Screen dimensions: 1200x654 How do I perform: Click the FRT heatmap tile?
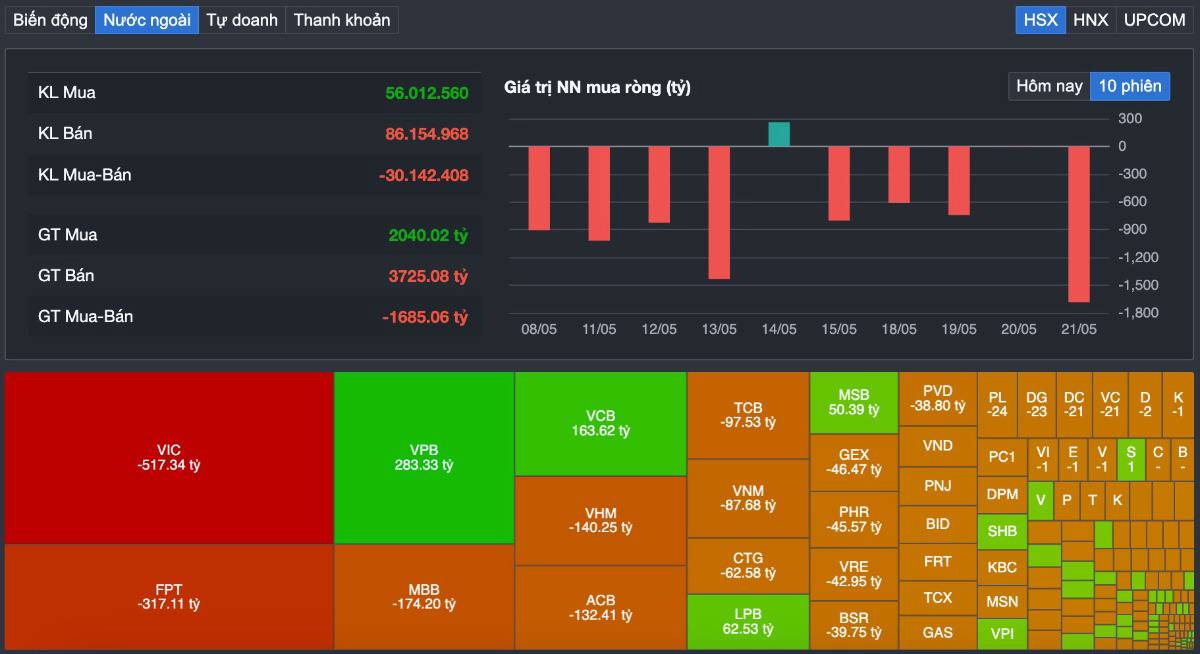(x=938, y=562)
